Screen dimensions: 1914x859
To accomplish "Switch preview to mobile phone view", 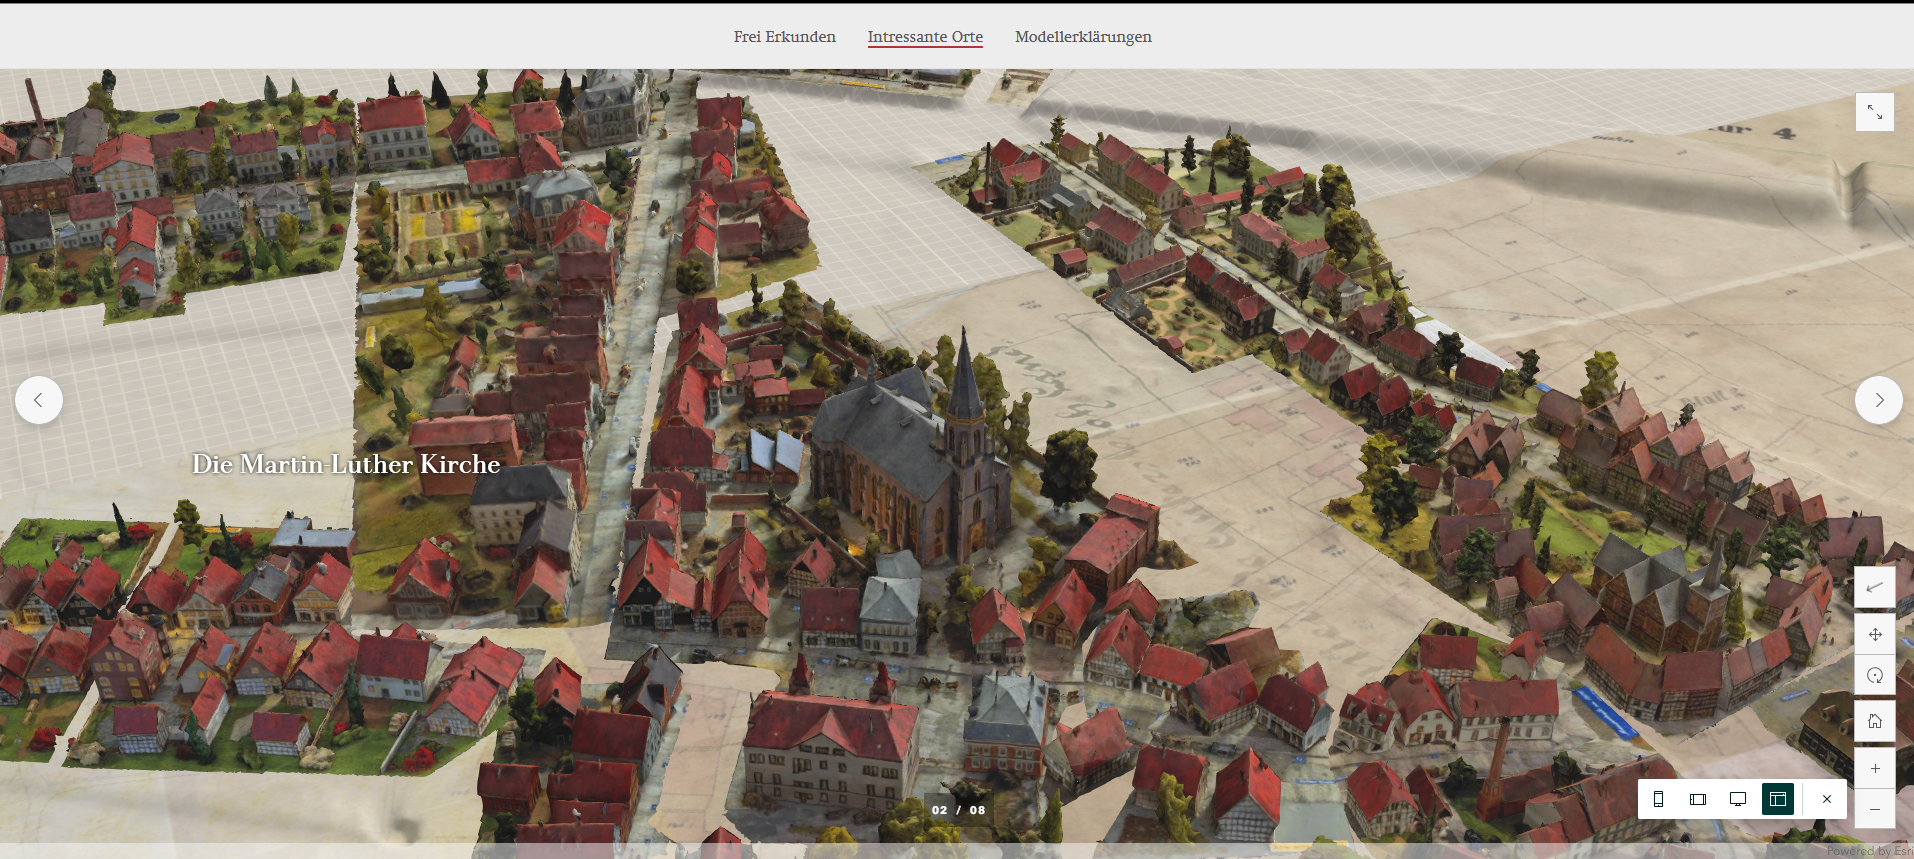I will 1658,799.
